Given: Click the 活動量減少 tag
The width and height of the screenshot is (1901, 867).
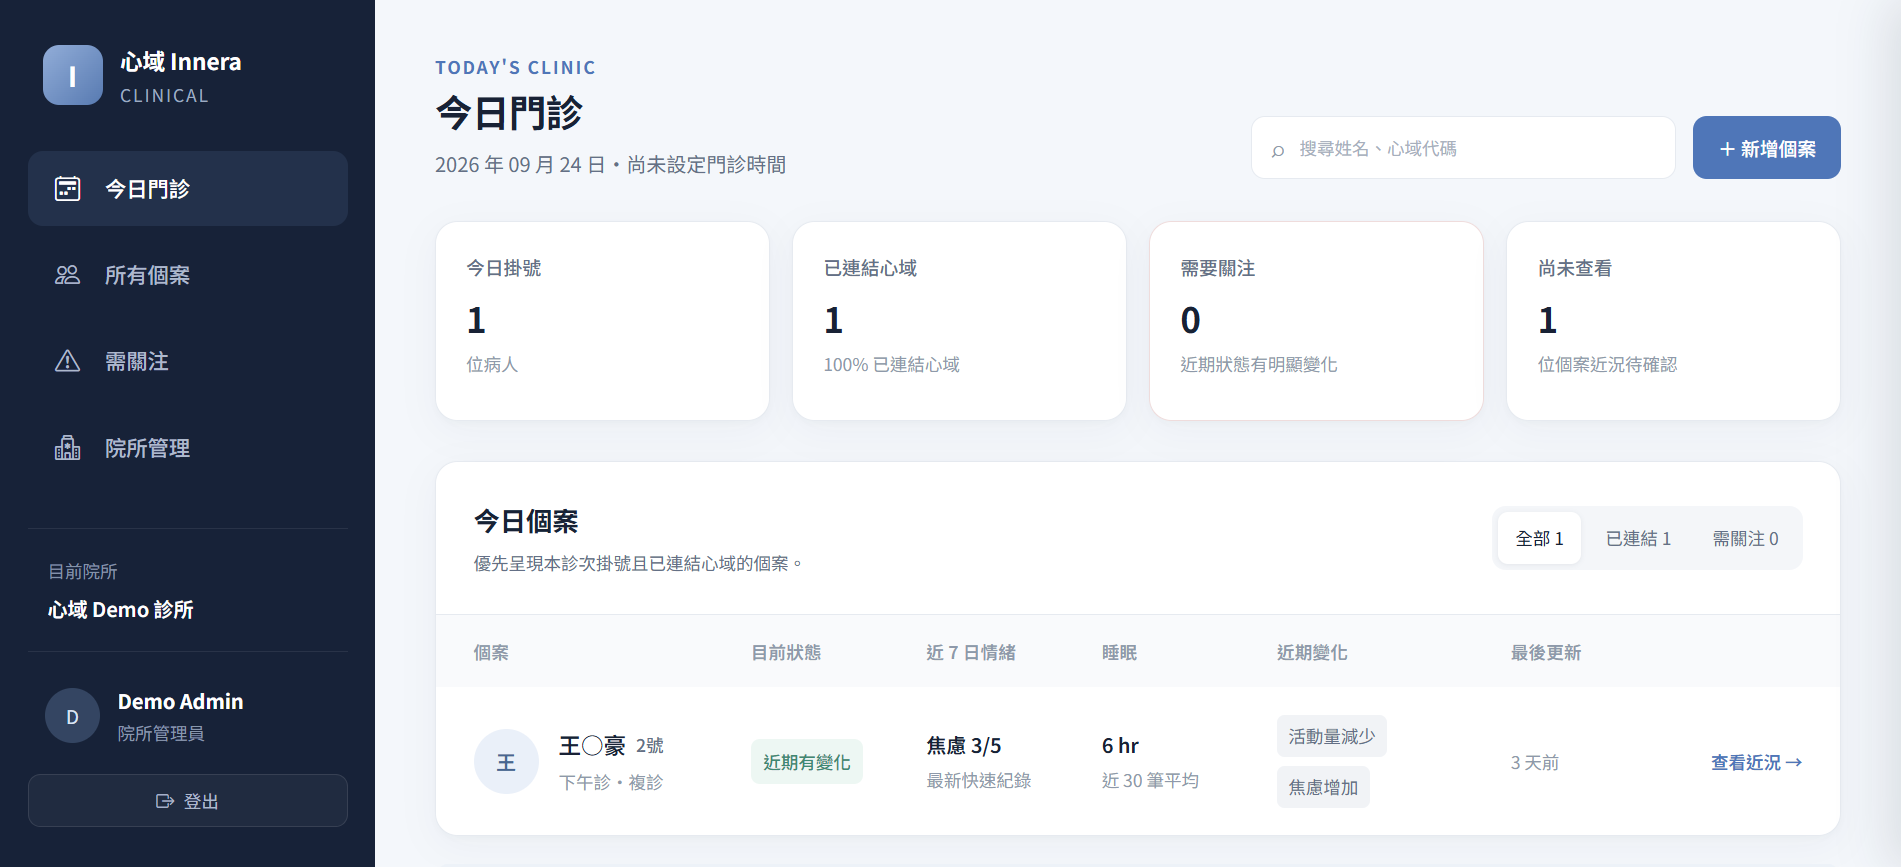Looking at the screenshot, I should (1332, 736).
